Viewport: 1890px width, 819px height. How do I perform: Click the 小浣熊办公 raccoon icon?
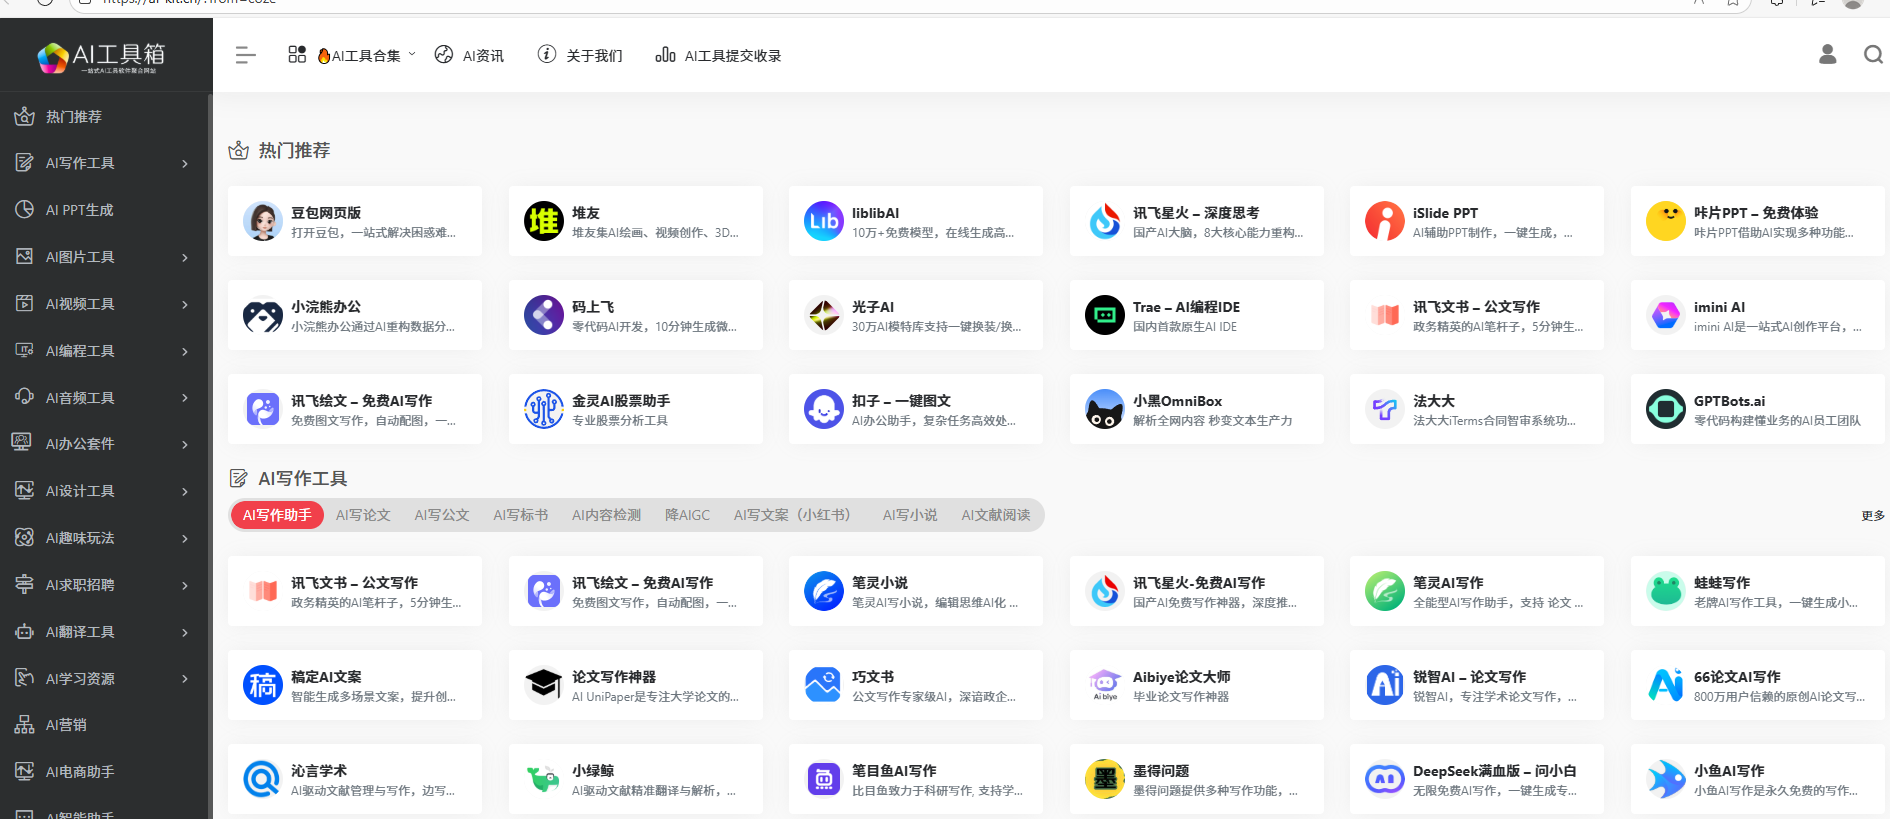[x=263, y=315]
